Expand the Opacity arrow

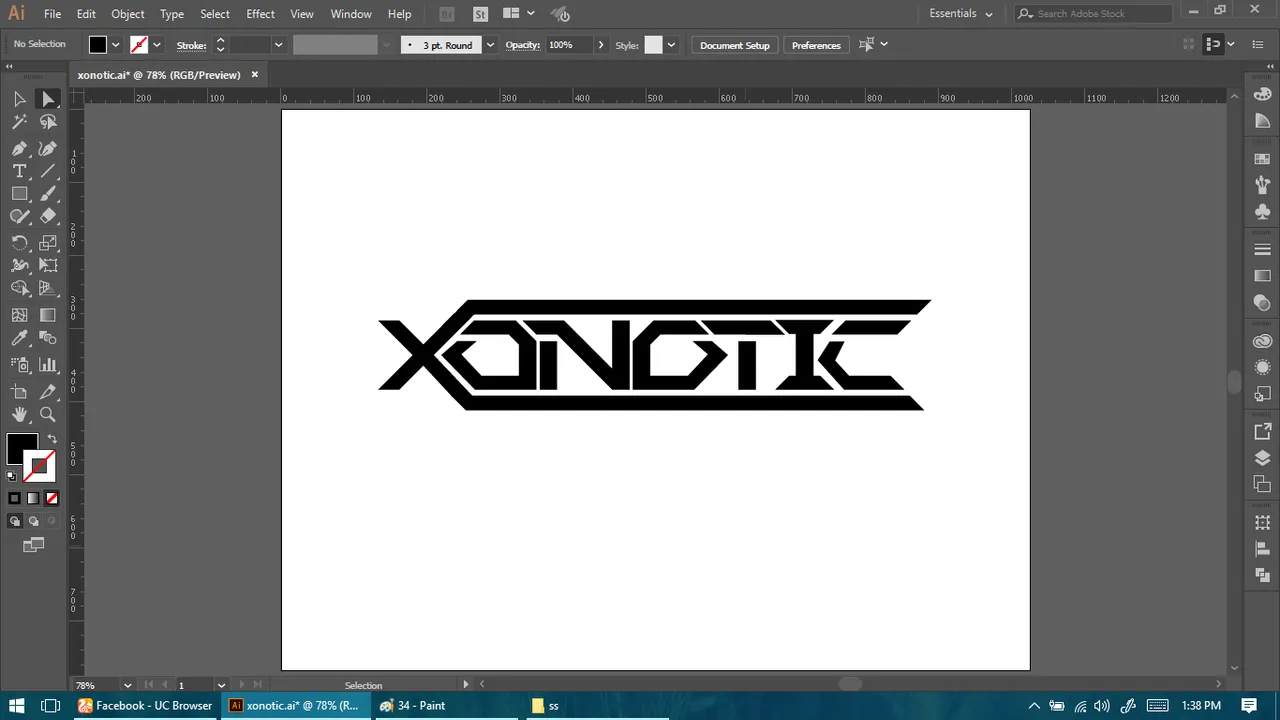[x=601, y=45]
